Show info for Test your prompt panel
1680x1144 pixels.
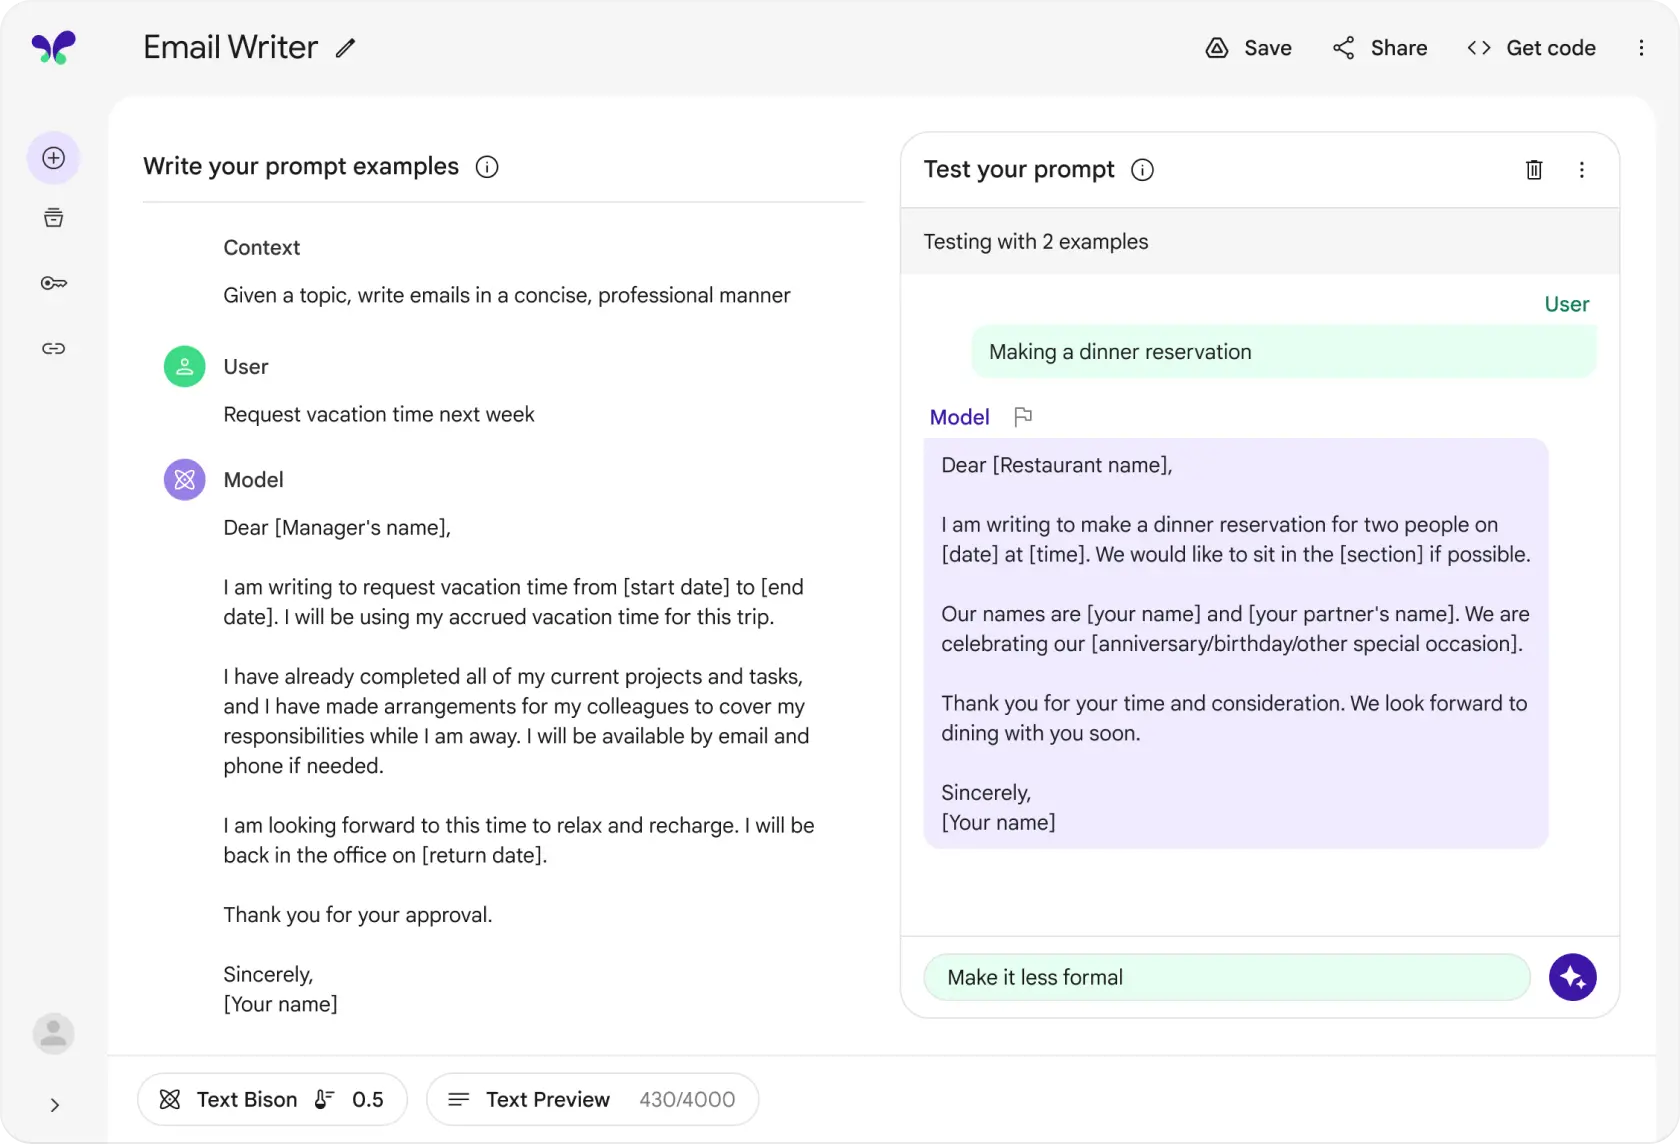tap(1142, 170)
